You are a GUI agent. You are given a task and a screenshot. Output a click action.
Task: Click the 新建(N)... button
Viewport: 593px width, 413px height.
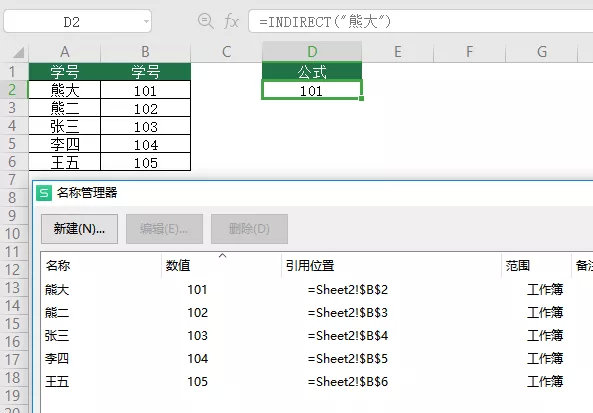pos(79,229)
